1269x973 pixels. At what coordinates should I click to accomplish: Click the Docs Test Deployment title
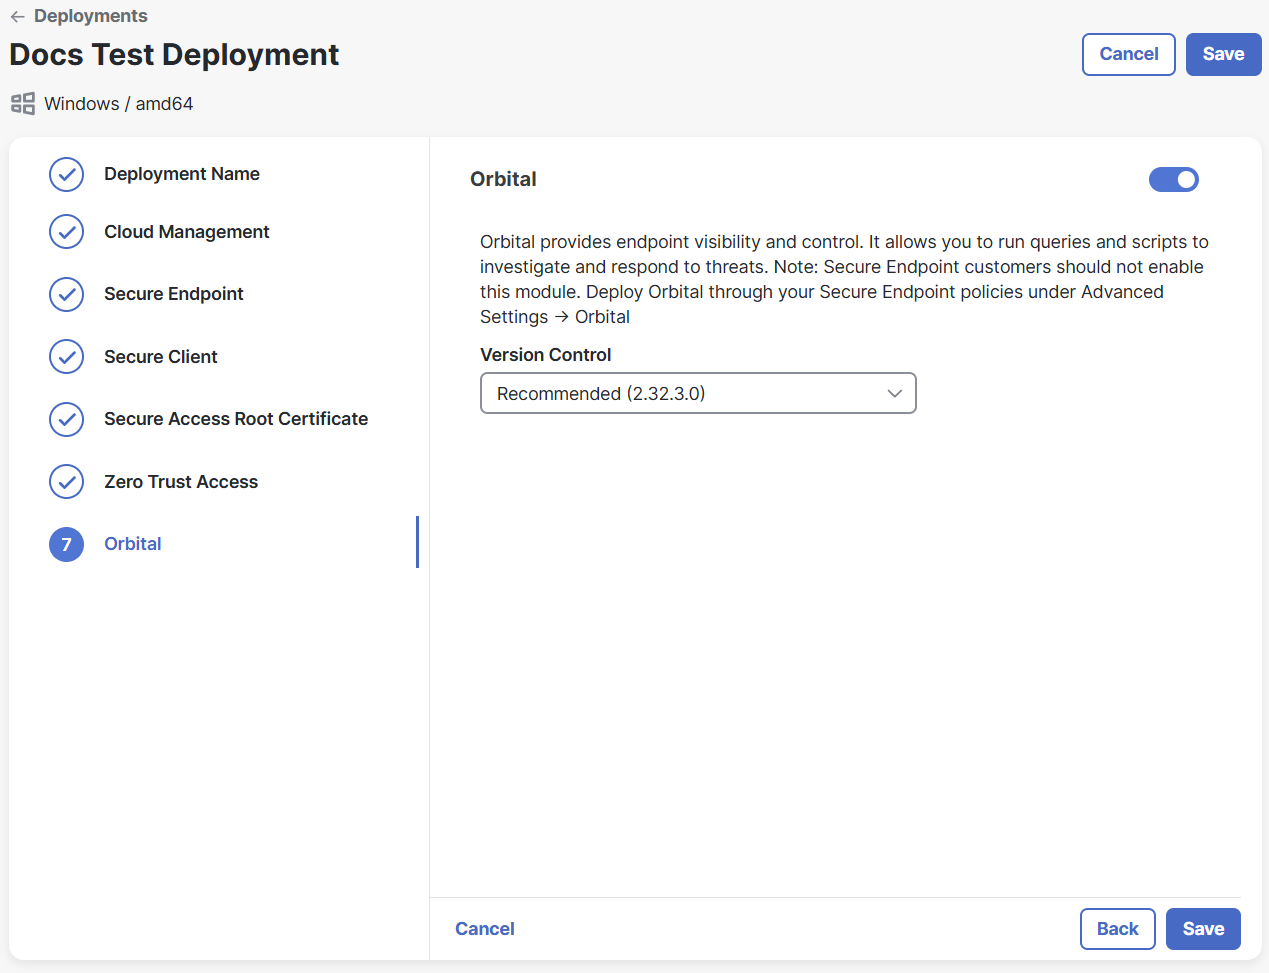[x=174, y=55]
